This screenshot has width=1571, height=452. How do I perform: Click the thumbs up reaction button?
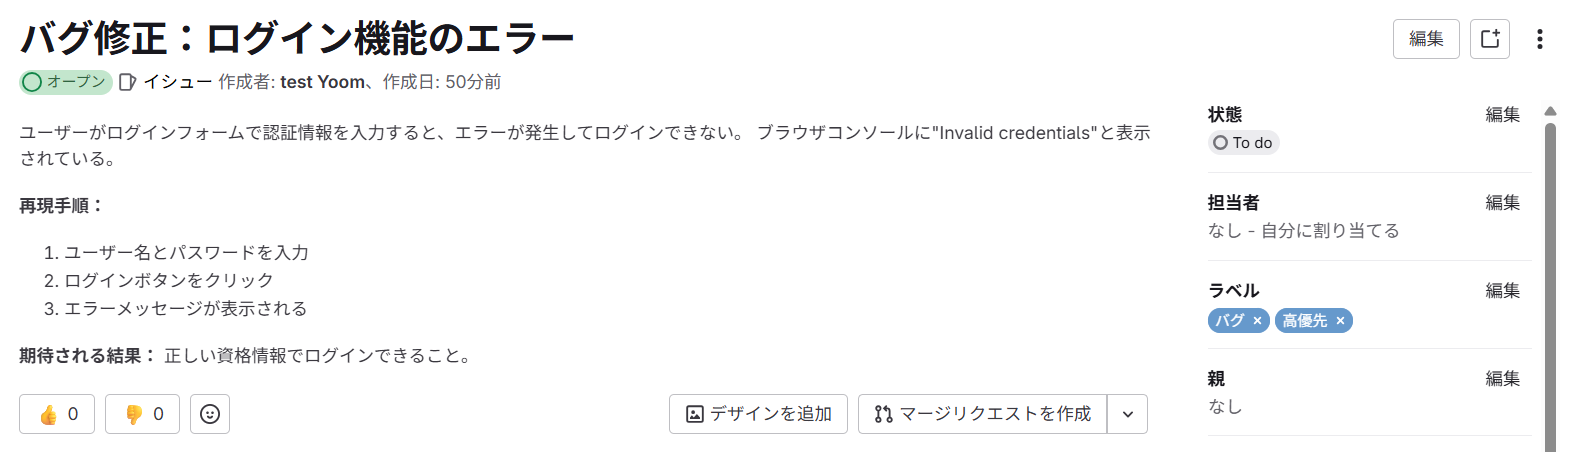tap(57, 414)
